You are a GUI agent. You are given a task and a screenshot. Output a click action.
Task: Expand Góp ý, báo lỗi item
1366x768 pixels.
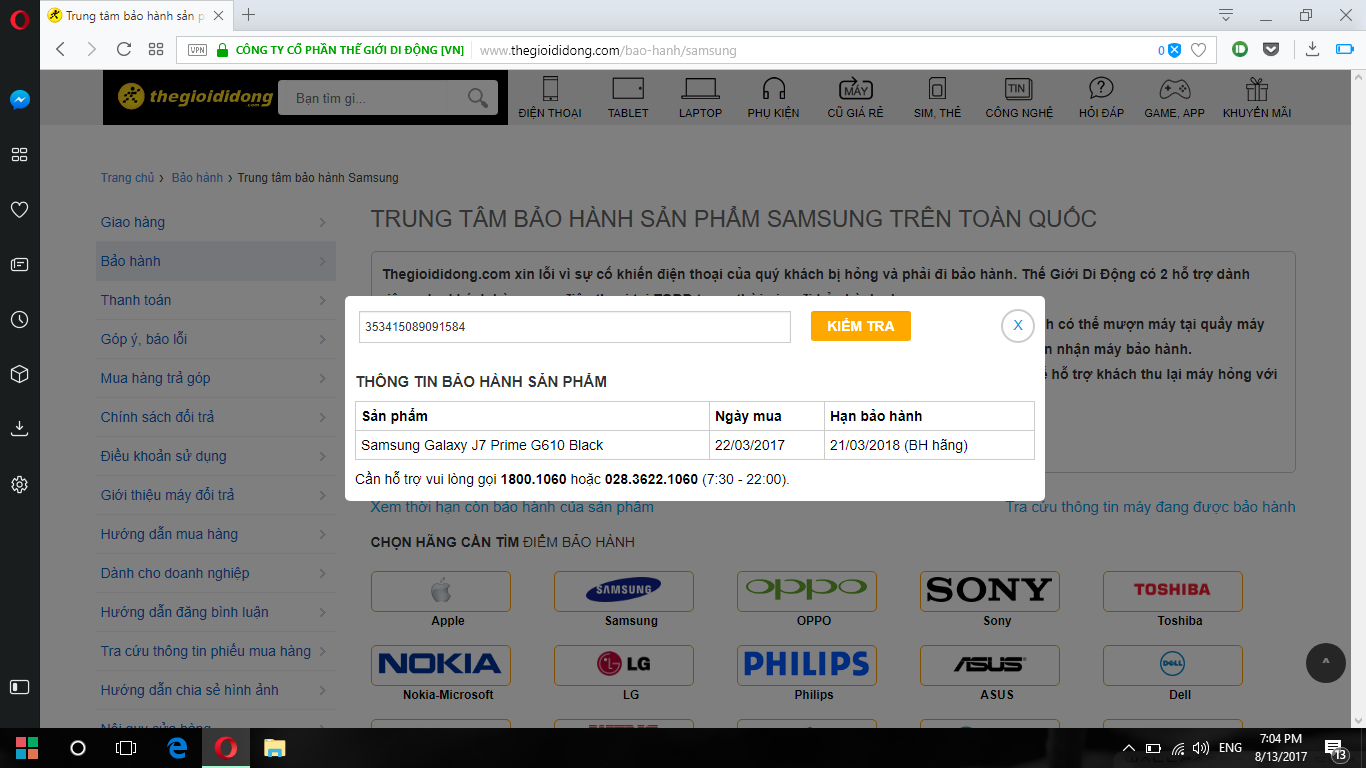click(216, 339)
